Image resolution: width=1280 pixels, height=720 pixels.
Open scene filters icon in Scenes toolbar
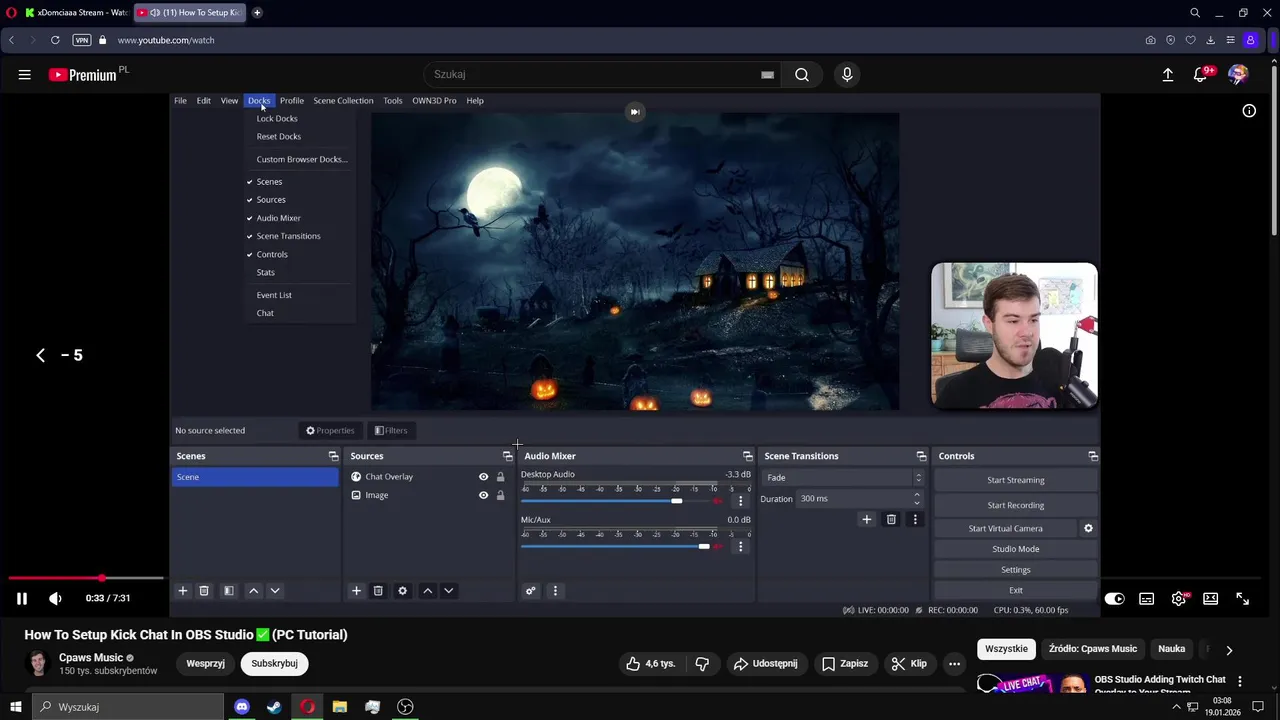228,591
